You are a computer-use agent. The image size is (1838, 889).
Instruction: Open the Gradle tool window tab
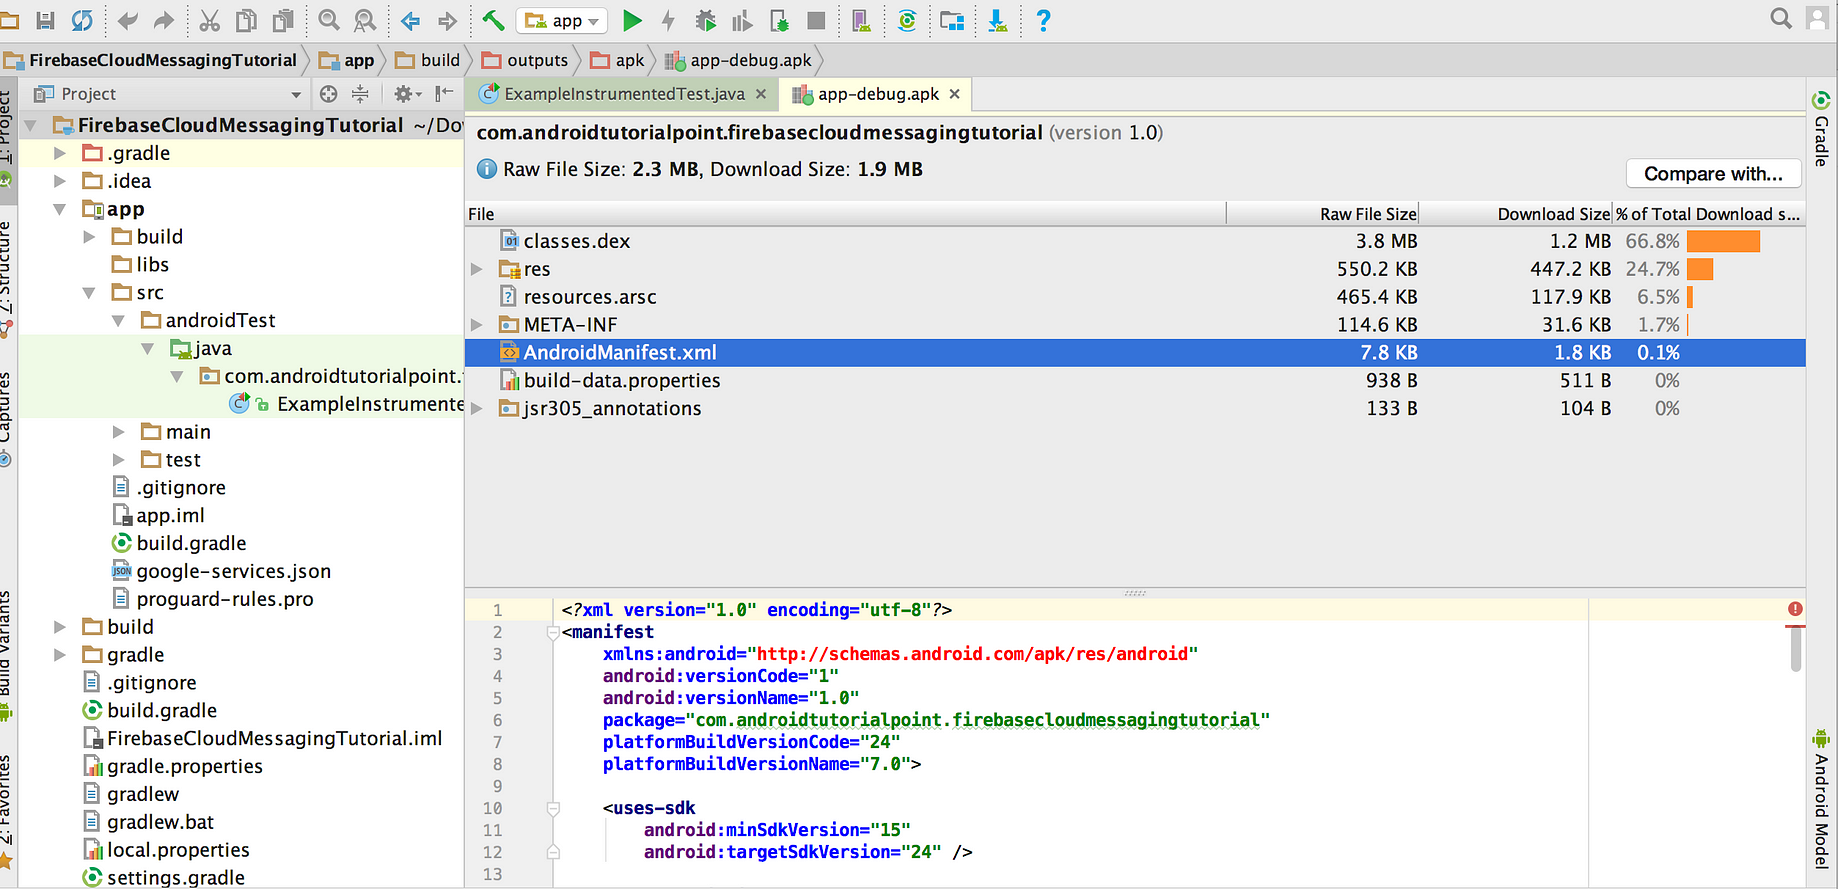tap(1822, 129)
